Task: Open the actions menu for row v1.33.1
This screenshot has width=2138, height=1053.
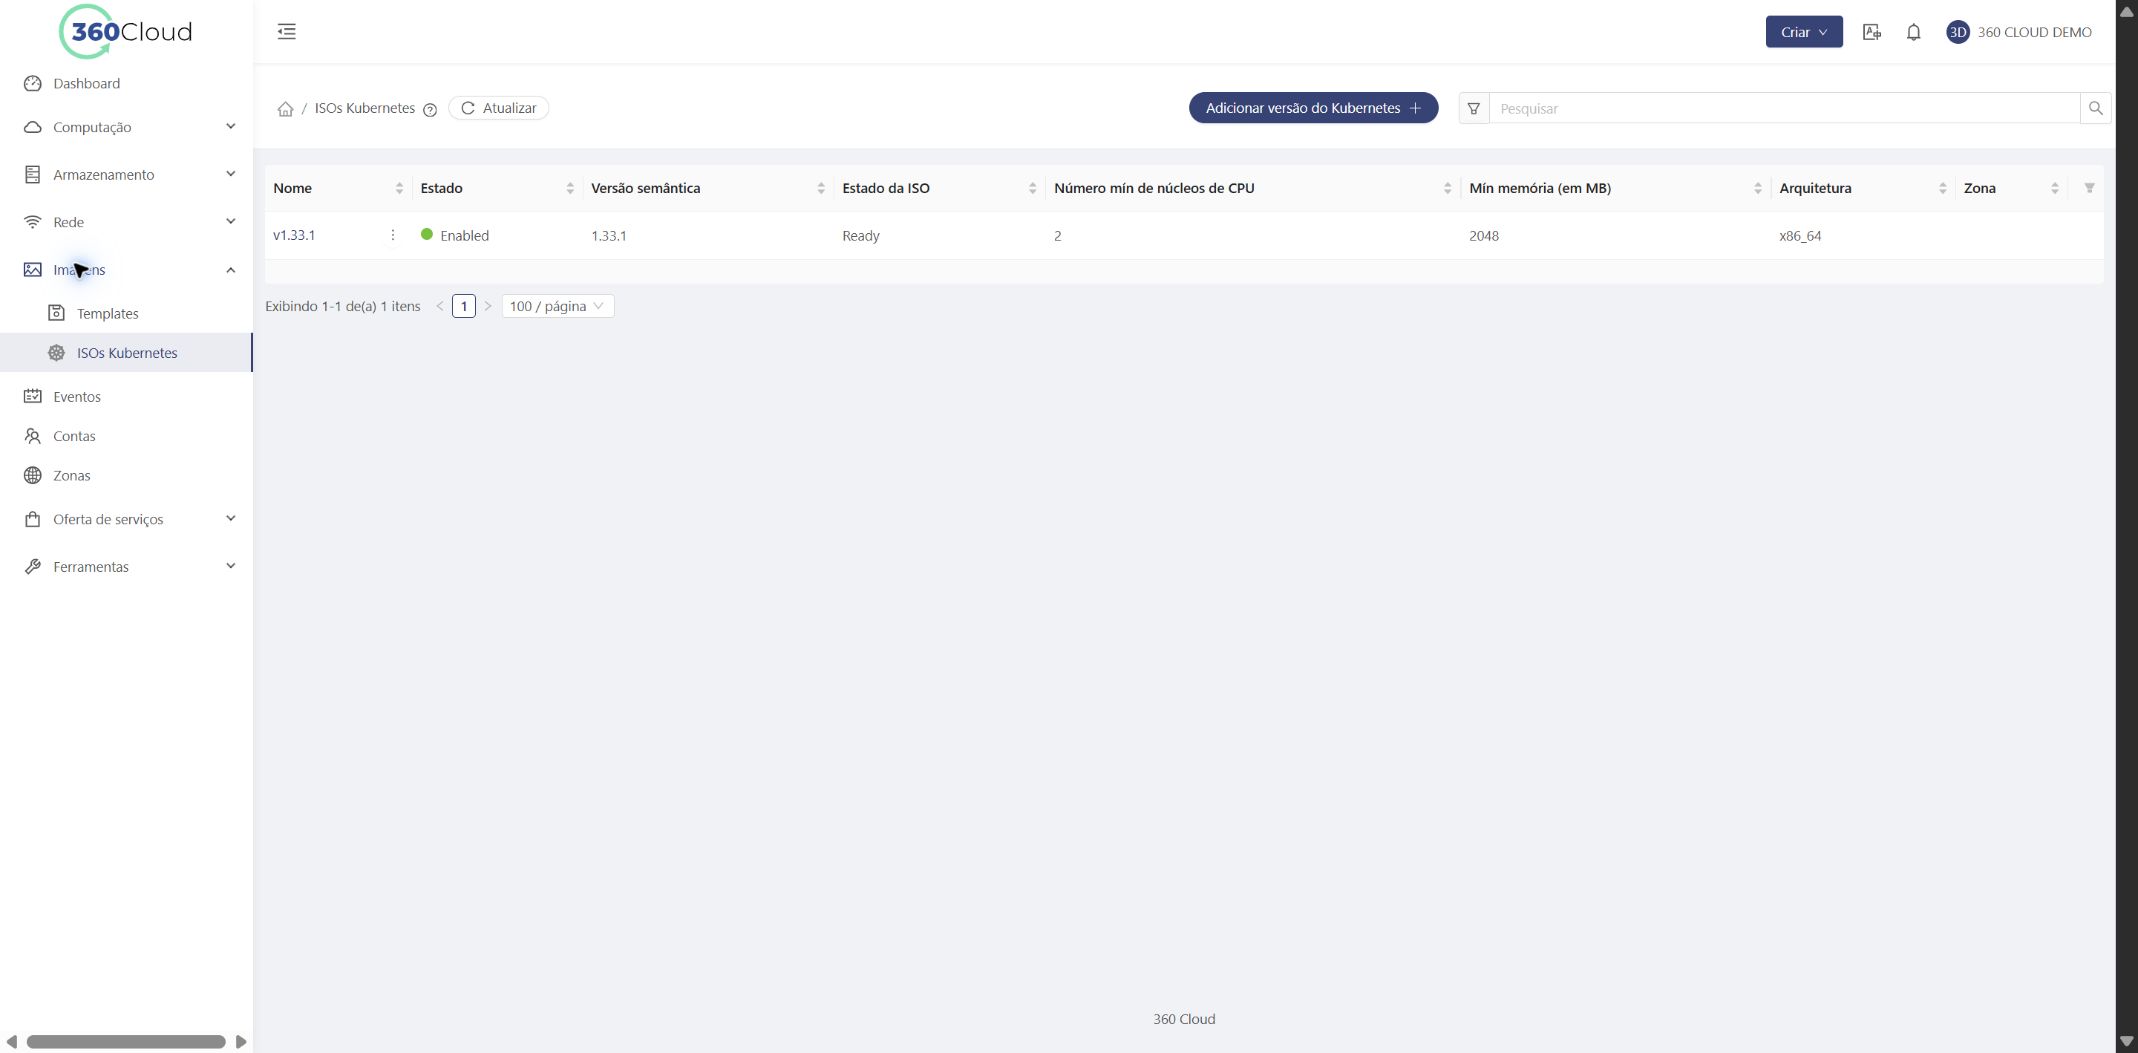Action: point(393,235)
